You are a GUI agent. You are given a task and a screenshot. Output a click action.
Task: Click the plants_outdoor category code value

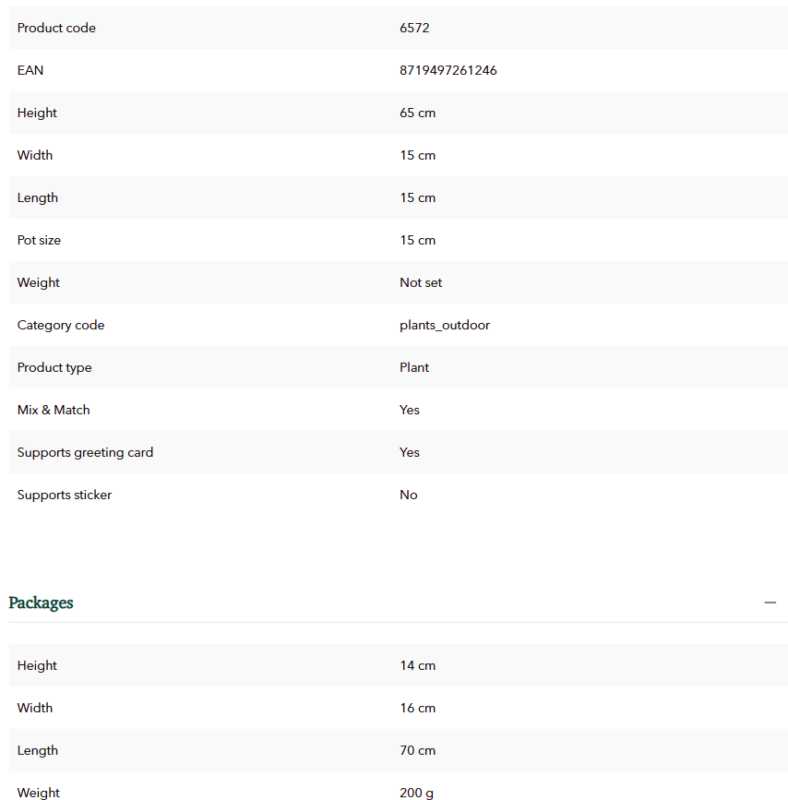coord(445,325)
